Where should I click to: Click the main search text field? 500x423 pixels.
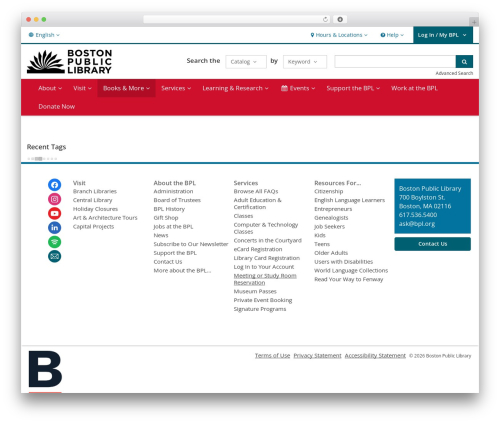[395, 62]
